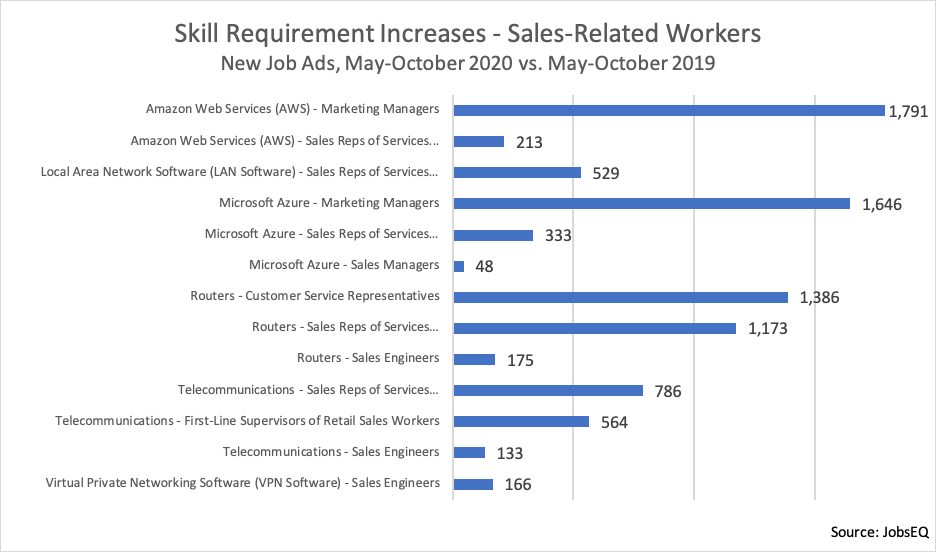The width and height of the screenshot is (936, 552).
Task: Select the 'Routers - Customer Service Representatives' label
Action: click(315, 296)
